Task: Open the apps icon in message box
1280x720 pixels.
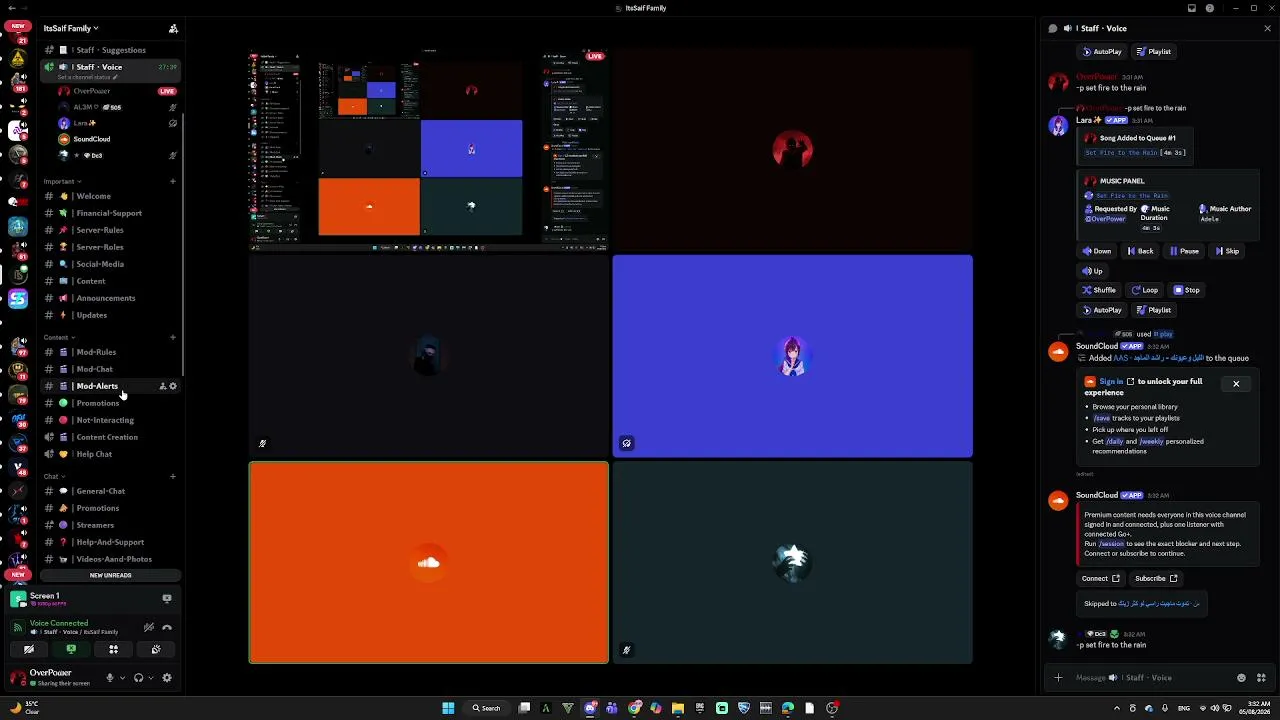Action: 1261,678
